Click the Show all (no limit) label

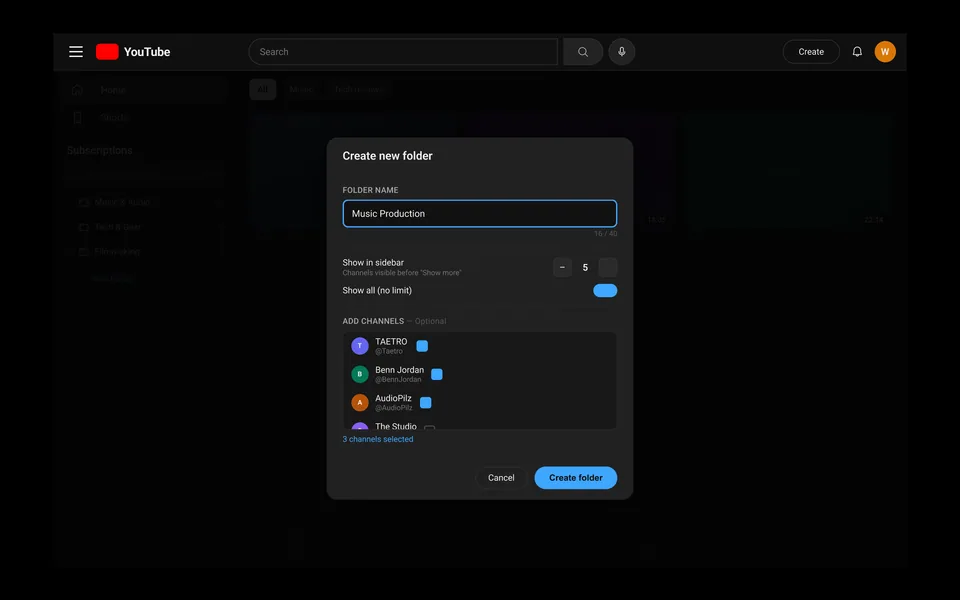pyautogui.click(x=377, y=291)
